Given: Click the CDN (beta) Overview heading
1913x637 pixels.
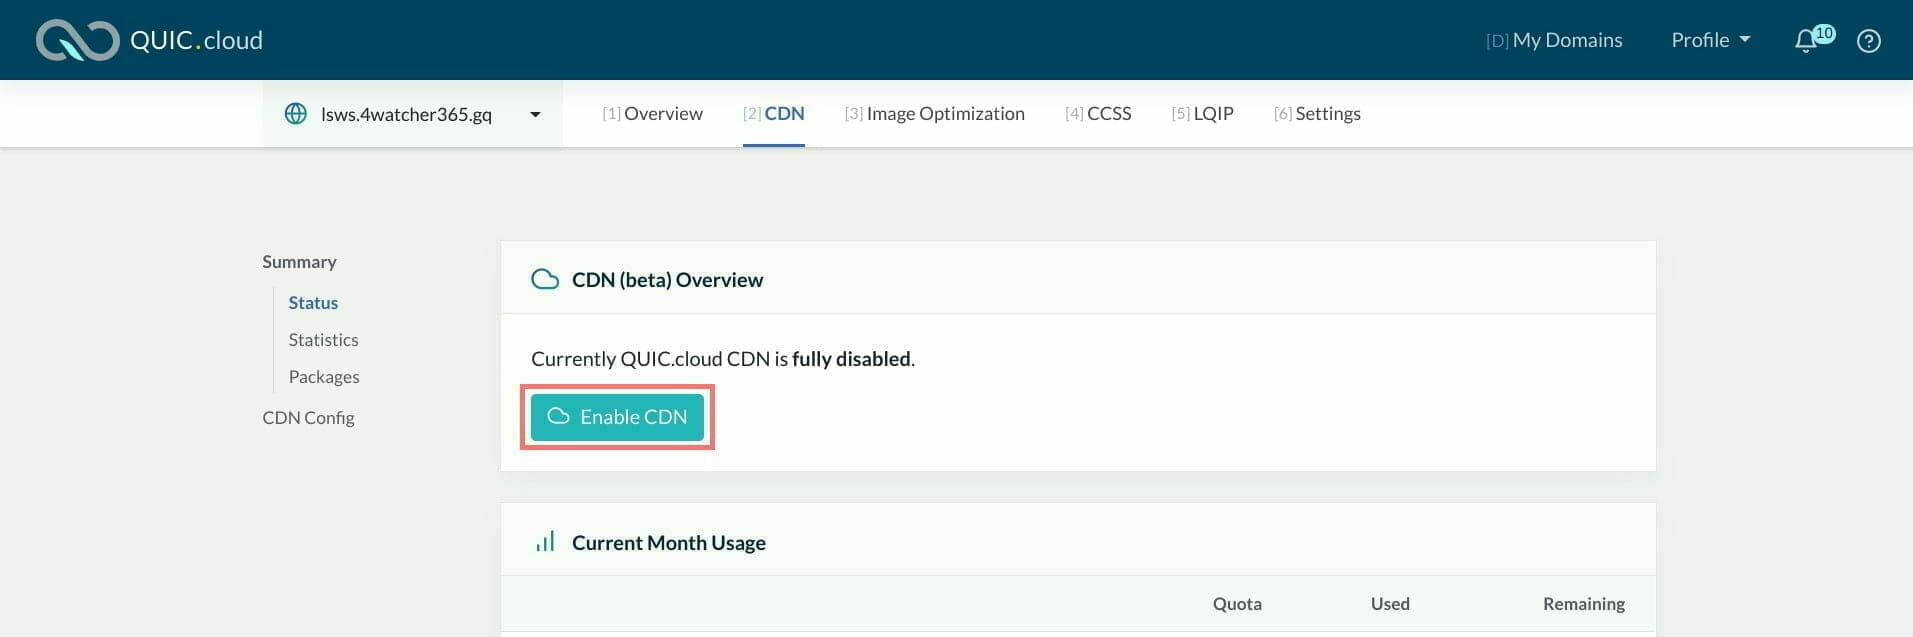Looking at the screenshot, I should coord(667,279).
